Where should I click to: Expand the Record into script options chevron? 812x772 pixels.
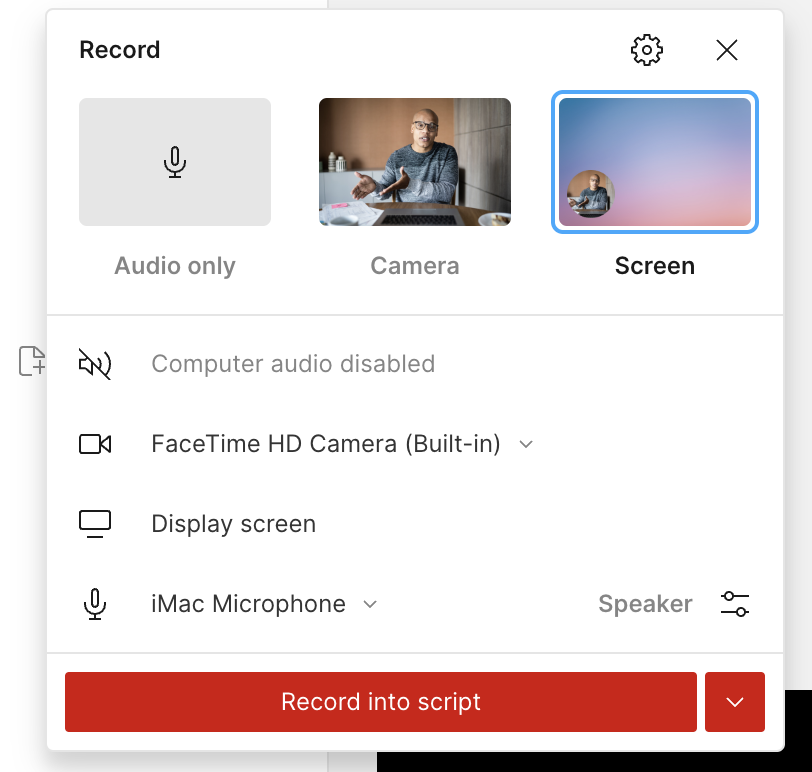(734, 702)
